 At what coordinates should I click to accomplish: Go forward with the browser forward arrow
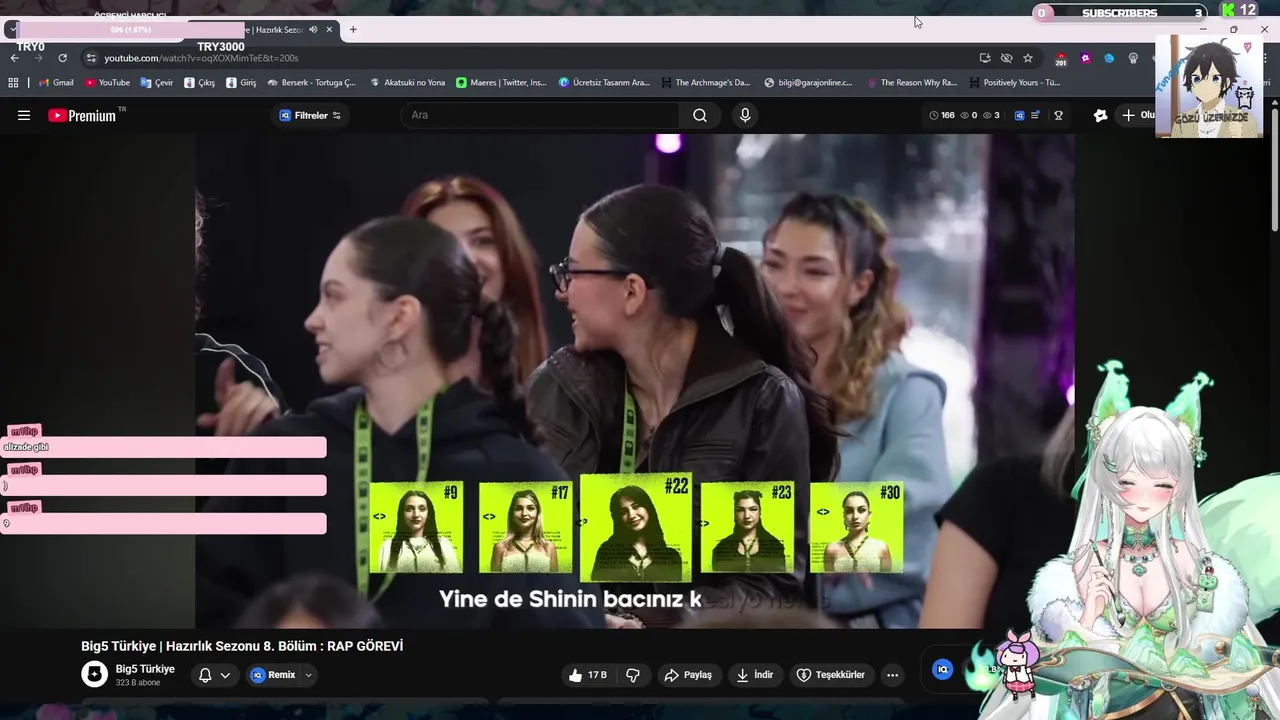[38, 58]
